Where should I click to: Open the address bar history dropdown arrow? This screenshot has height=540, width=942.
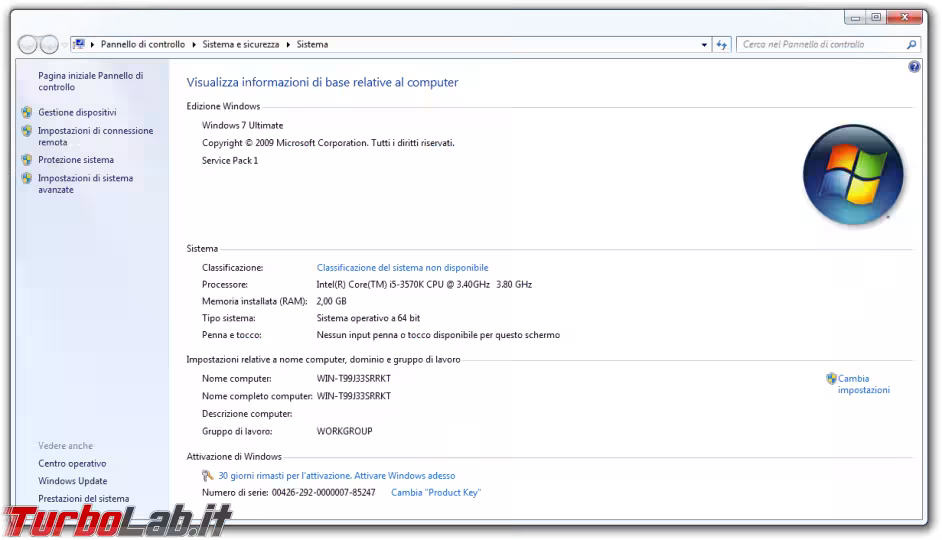[704, 45]
